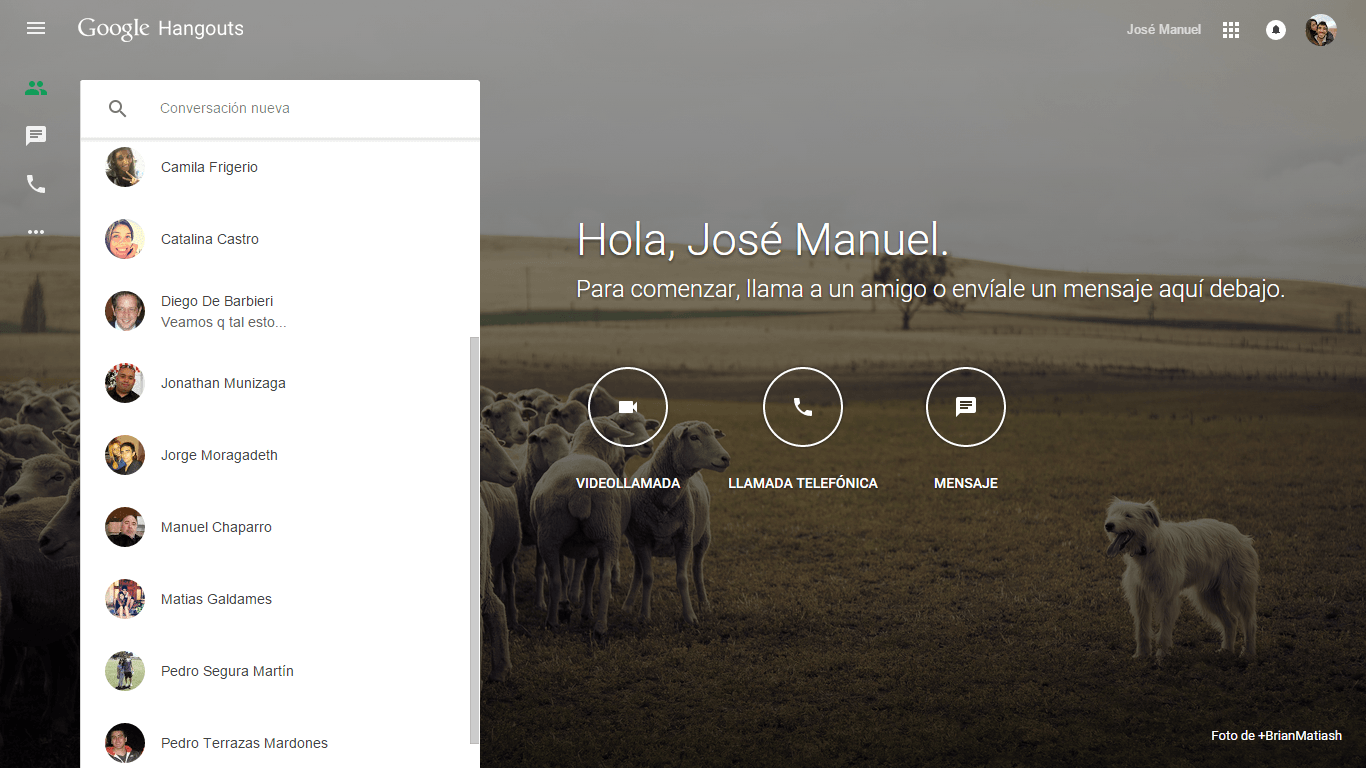
Task: Open chat with Matias Galdames
Action: 280,599
